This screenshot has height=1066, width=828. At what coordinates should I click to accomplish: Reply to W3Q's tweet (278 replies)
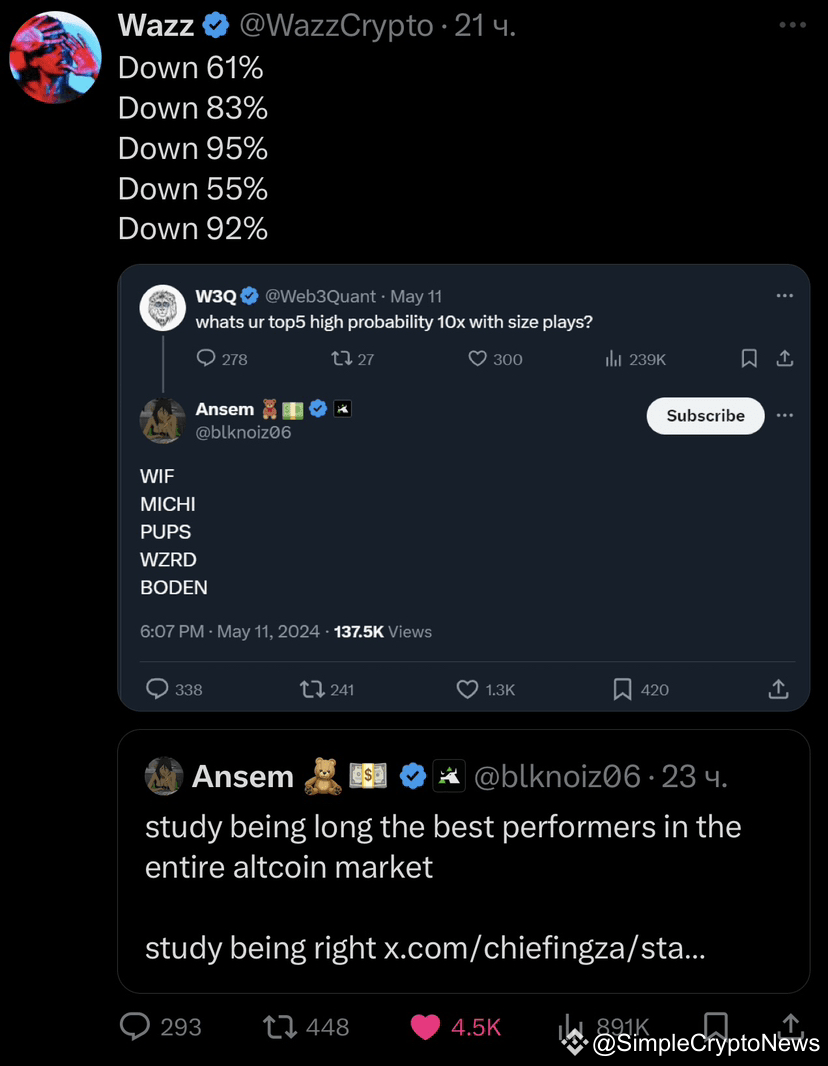click(x=206, y=359)
